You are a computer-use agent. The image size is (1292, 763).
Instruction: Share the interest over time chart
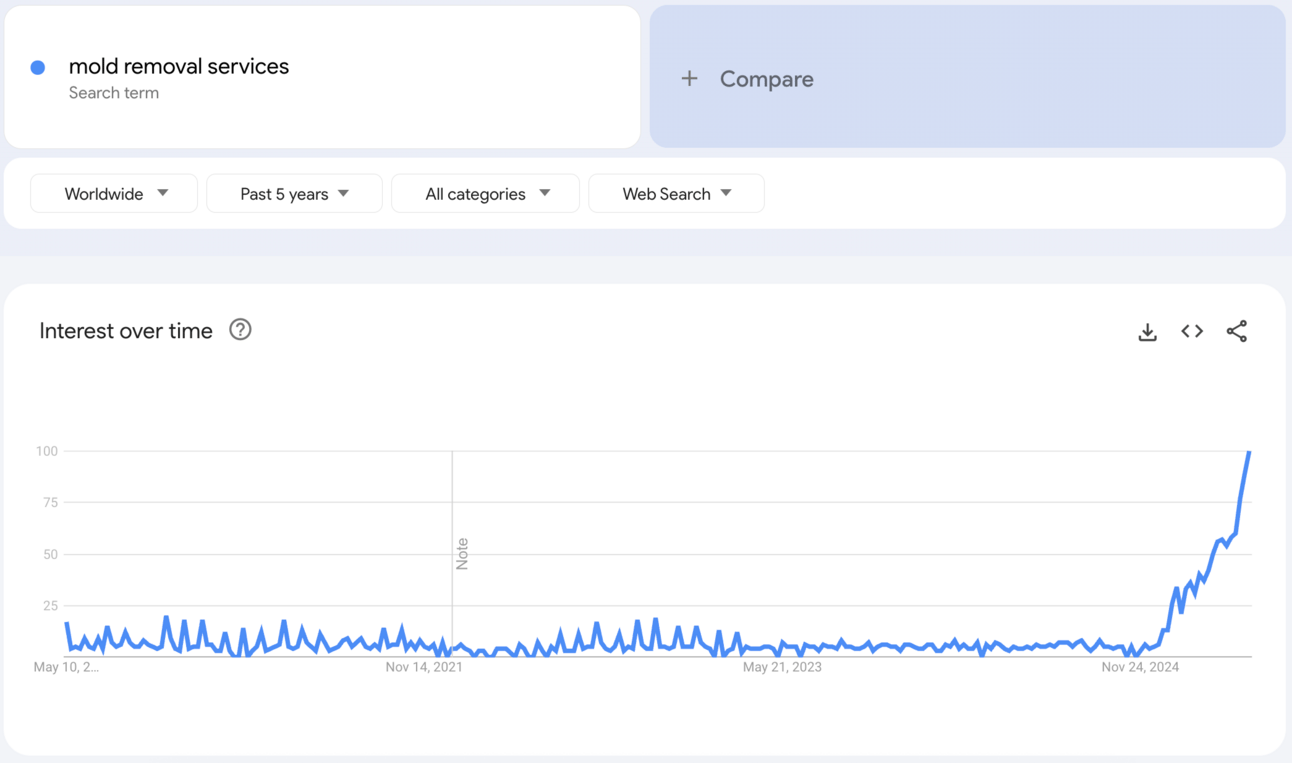pos(1237,331)
